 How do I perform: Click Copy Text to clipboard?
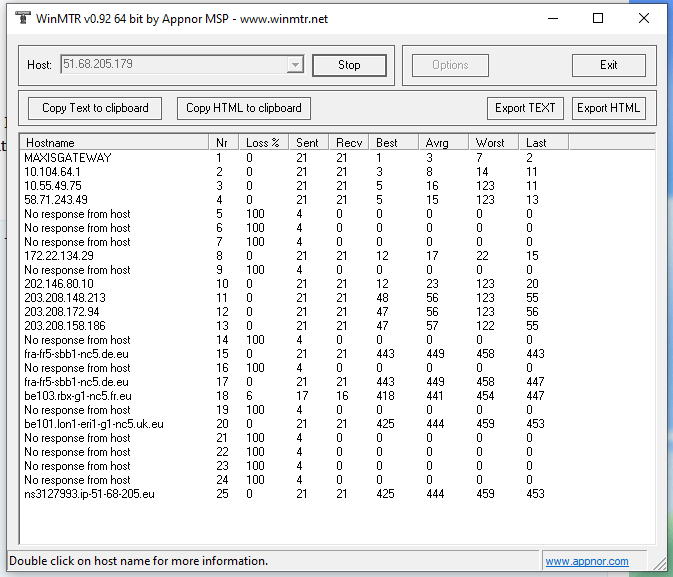click(x=95, y=108)
